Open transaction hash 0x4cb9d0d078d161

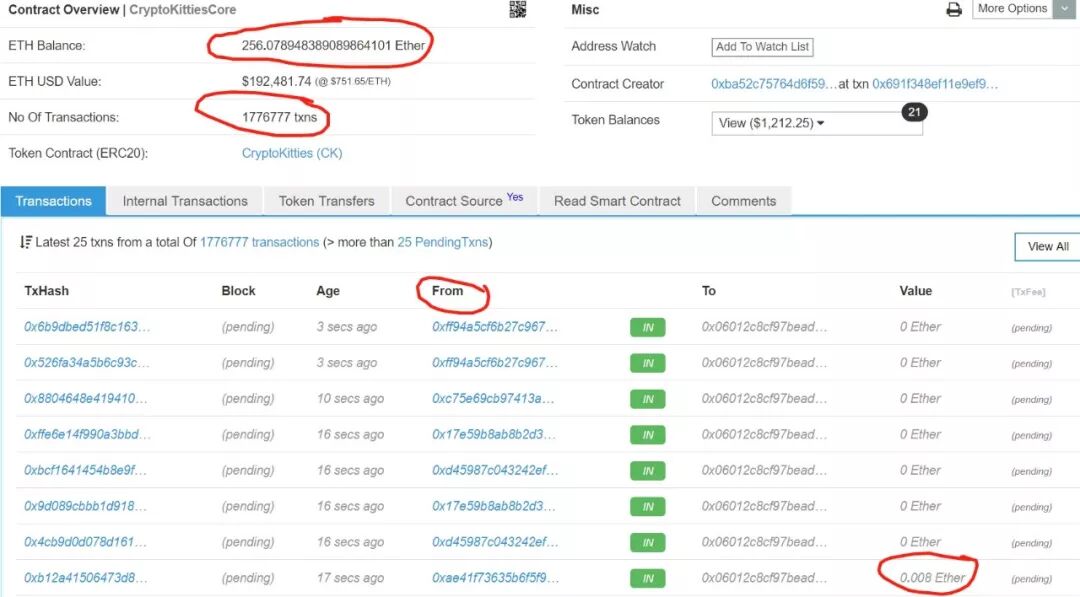pos(85,542)
